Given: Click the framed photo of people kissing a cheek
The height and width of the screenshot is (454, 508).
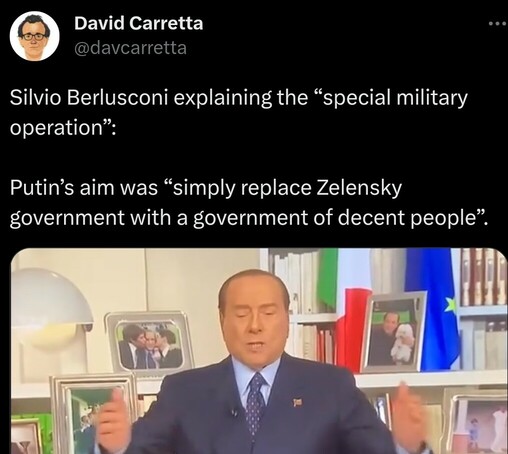Looking at the screenshot, I should [x=150, y=341].
